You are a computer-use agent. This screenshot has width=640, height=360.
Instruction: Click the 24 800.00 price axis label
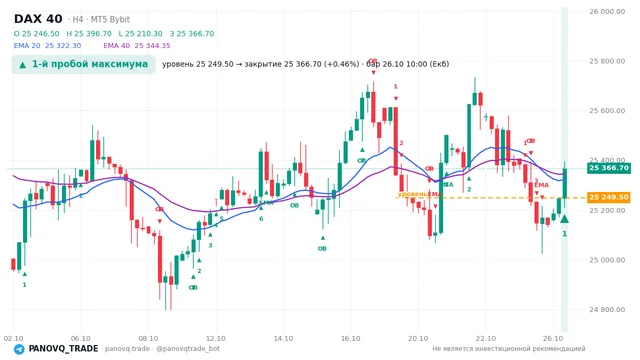click(x=607, y=309)
